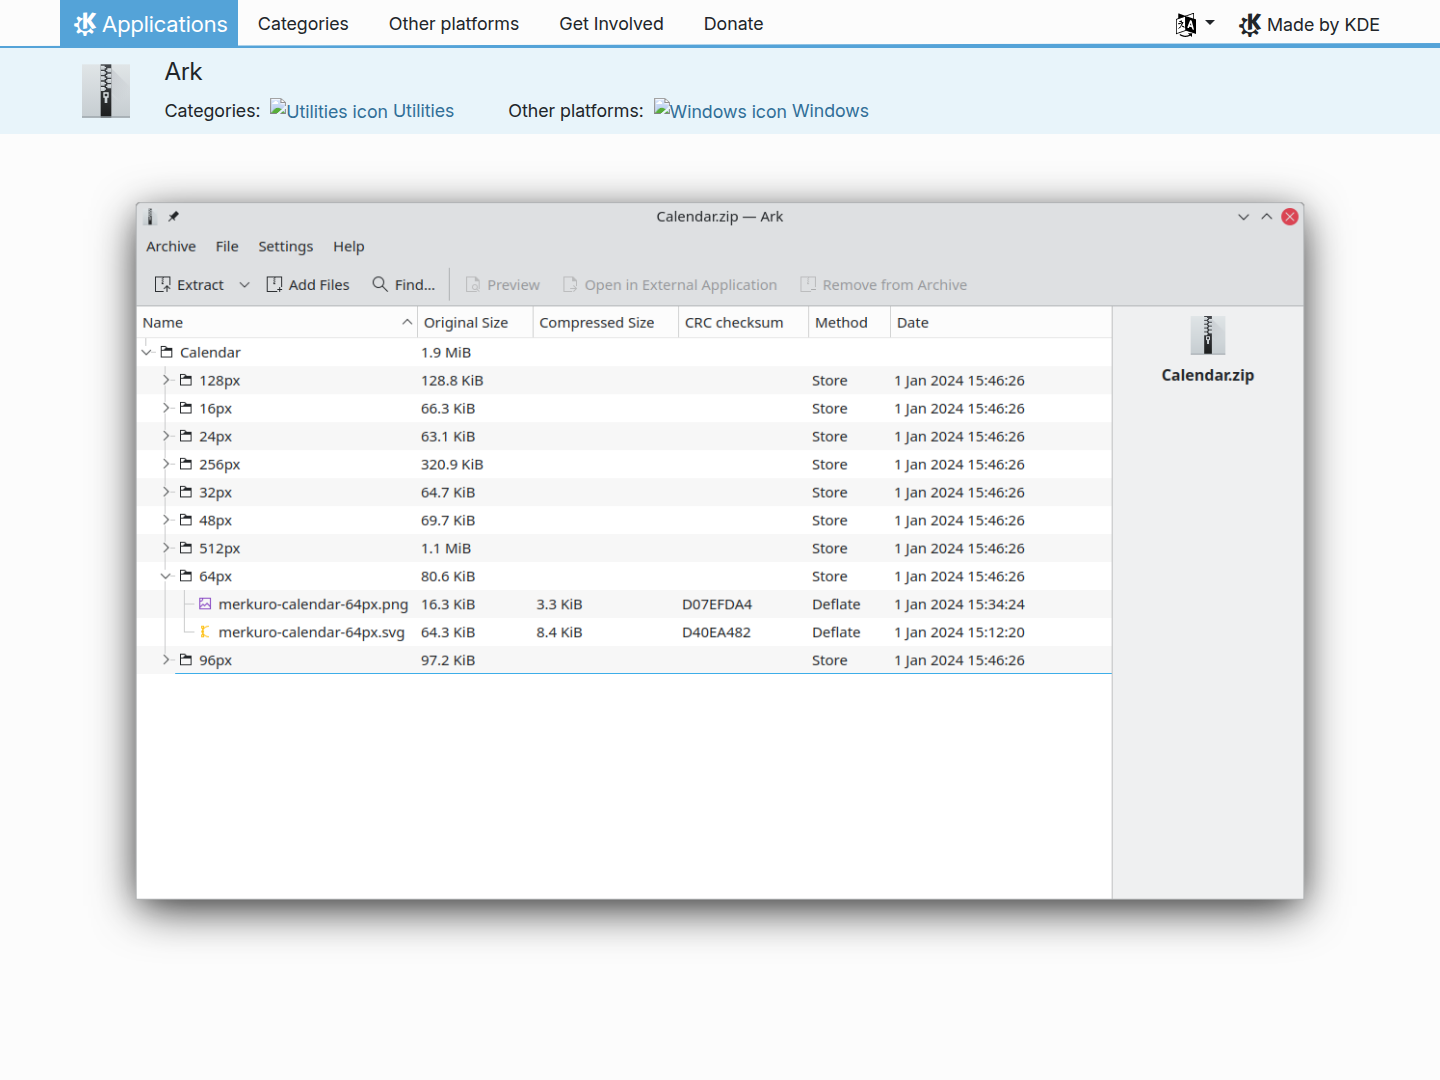Click the Ark zipper icon in page header
The width and height of the screenshot is (1440, 1080).
click(106, 91)
